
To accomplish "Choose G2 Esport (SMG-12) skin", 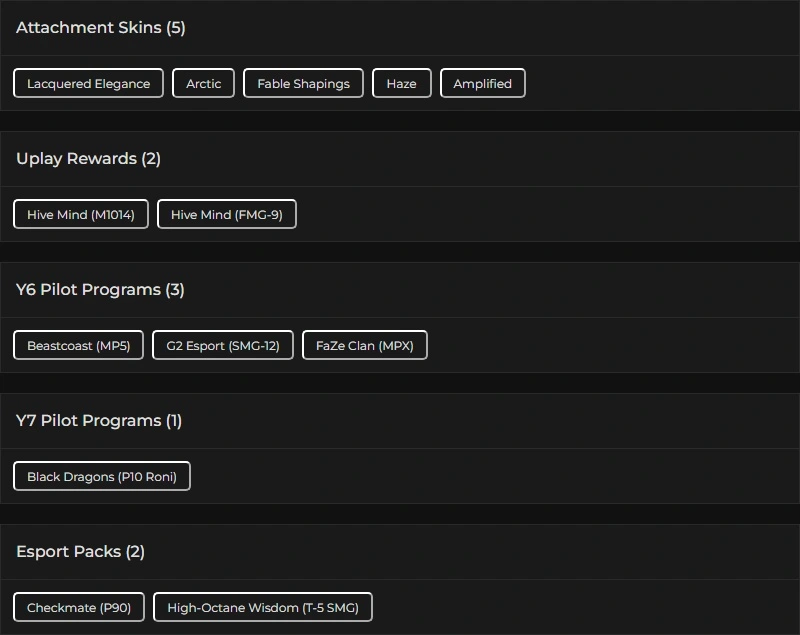I will 222,346.
